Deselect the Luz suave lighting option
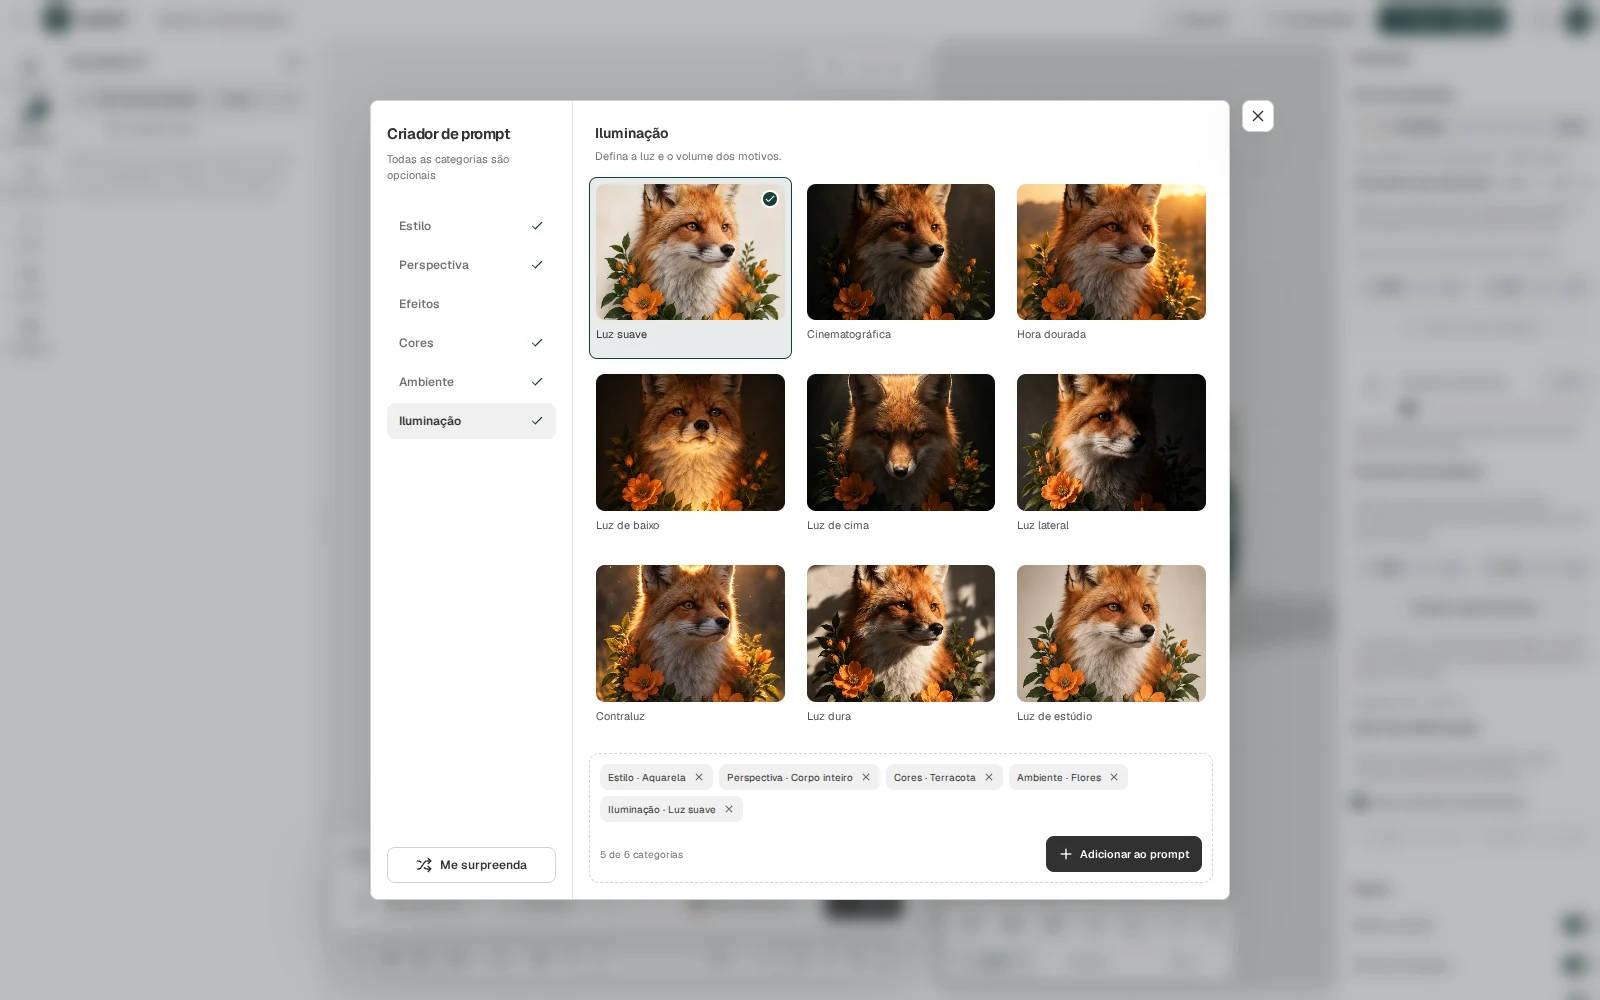The height and width of the screenshot is (1000, 1600). tap(690, 268)
